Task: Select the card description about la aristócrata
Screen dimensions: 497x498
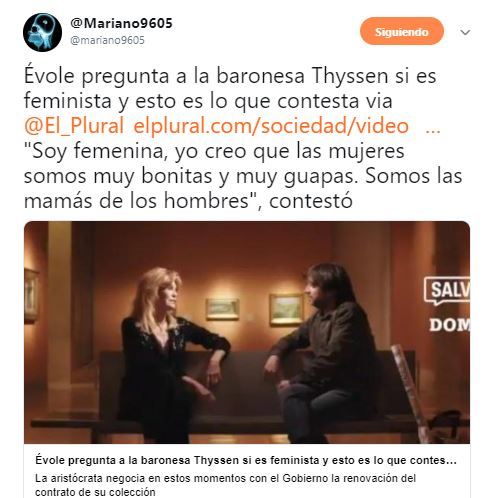Action: 225,485
